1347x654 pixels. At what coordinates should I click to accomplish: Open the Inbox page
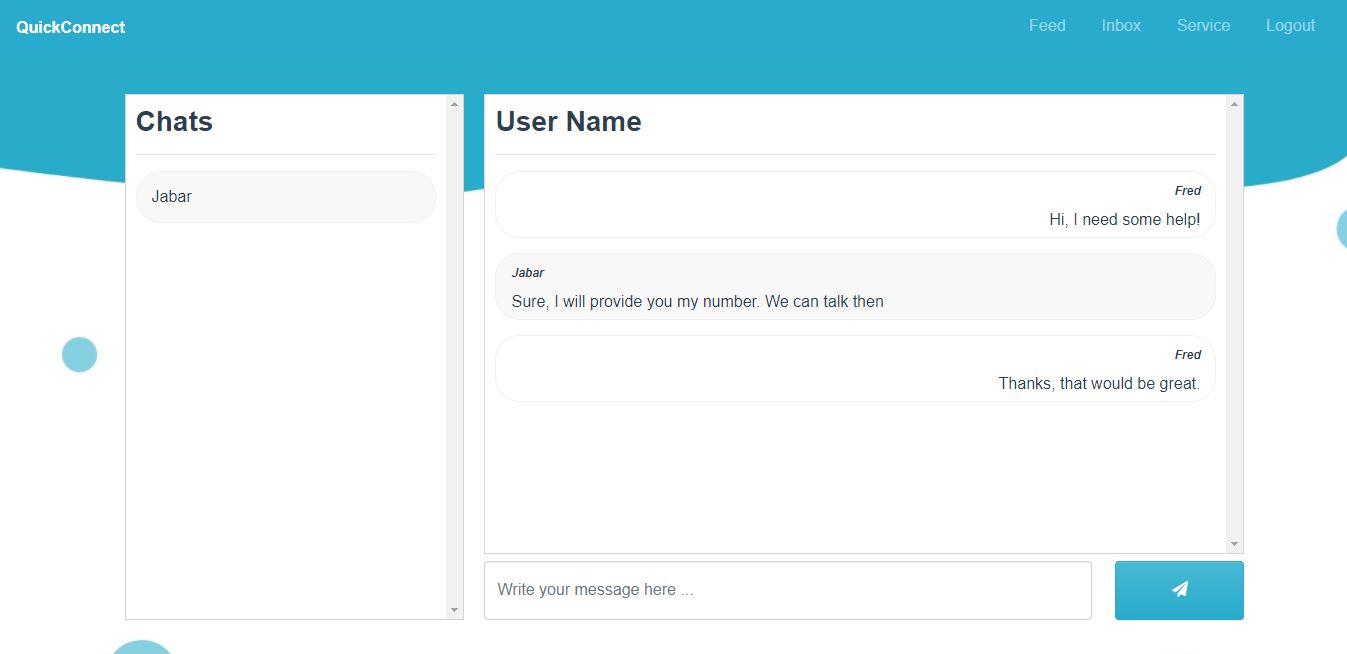tap(1121, 26)
